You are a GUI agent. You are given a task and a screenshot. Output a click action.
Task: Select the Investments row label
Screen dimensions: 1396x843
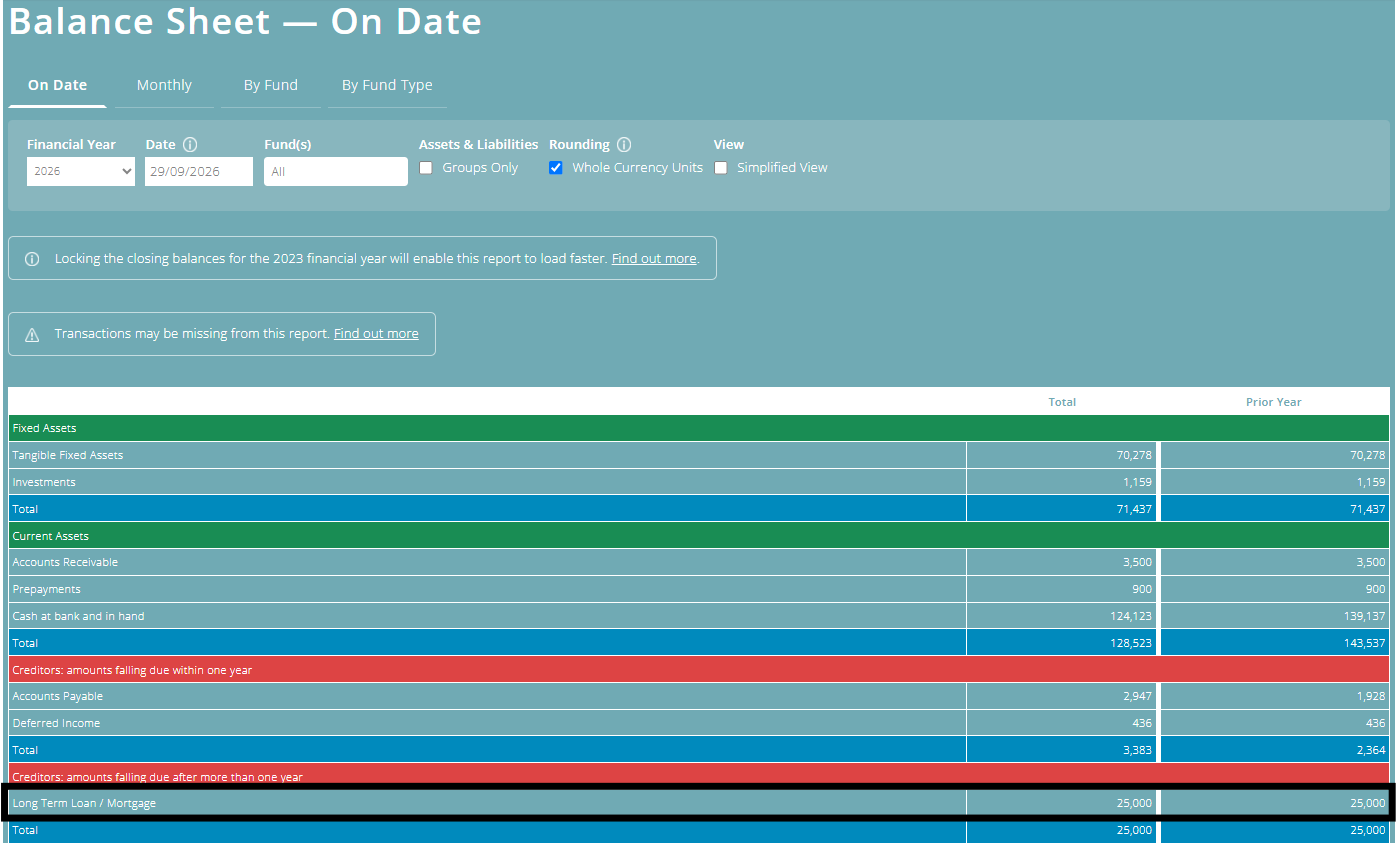(44, 482)
